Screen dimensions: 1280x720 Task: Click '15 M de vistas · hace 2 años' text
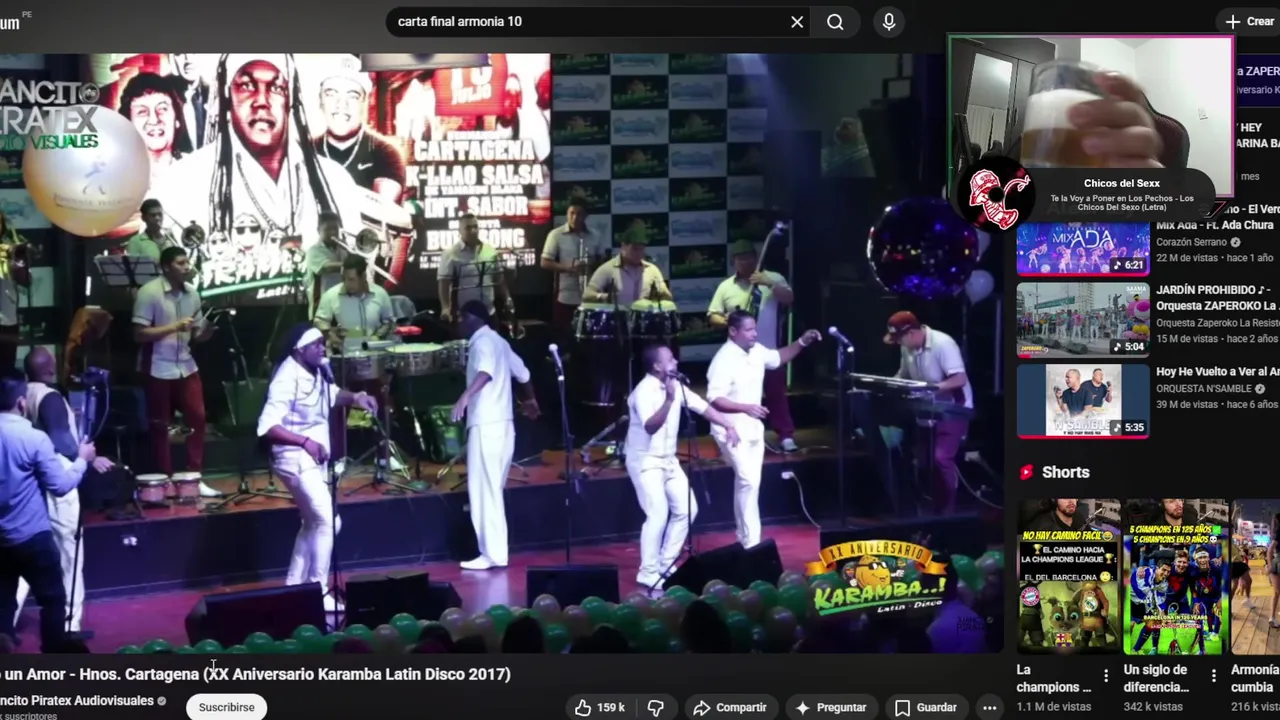pos(1217,338)
